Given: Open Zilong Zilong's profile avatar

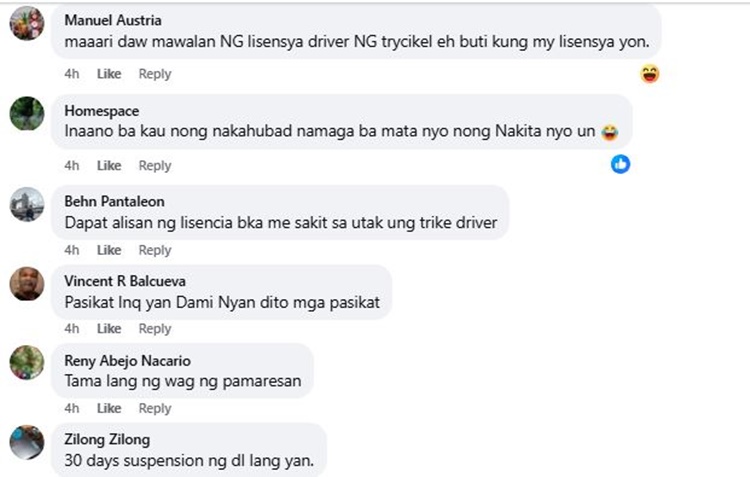Looking at the screenshot, I should [27, 442].
